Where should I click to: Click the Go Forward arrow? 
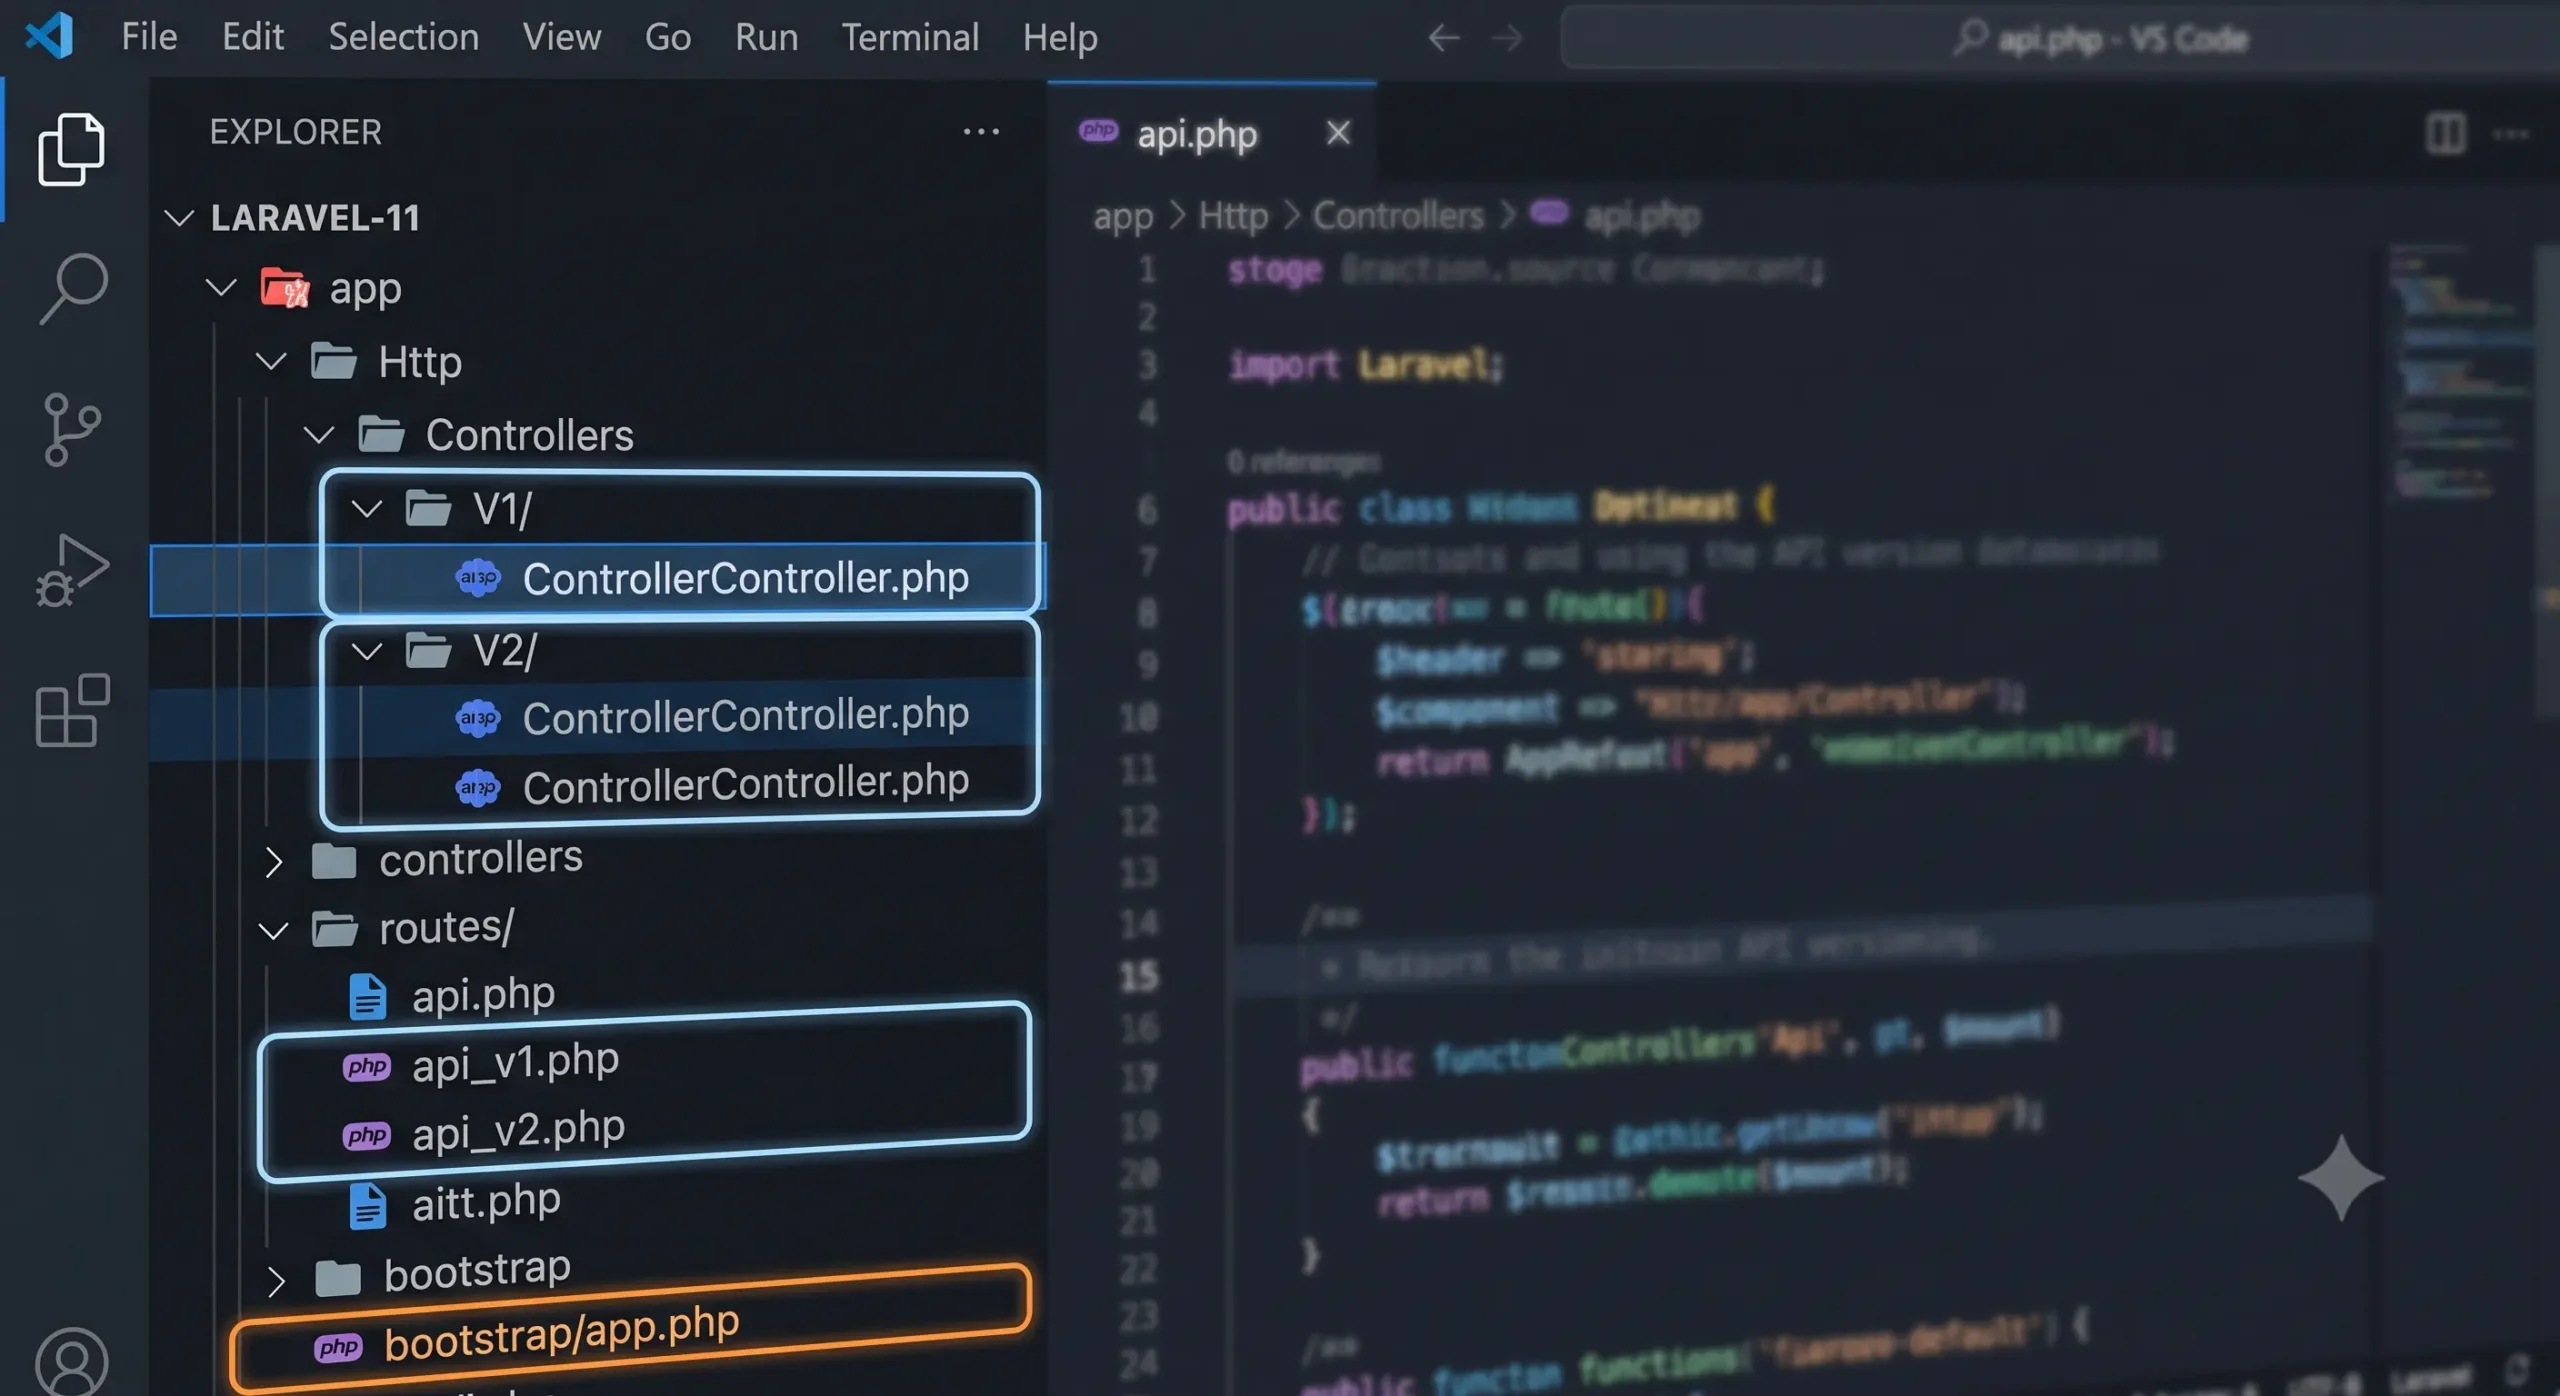coord(1506,38)
